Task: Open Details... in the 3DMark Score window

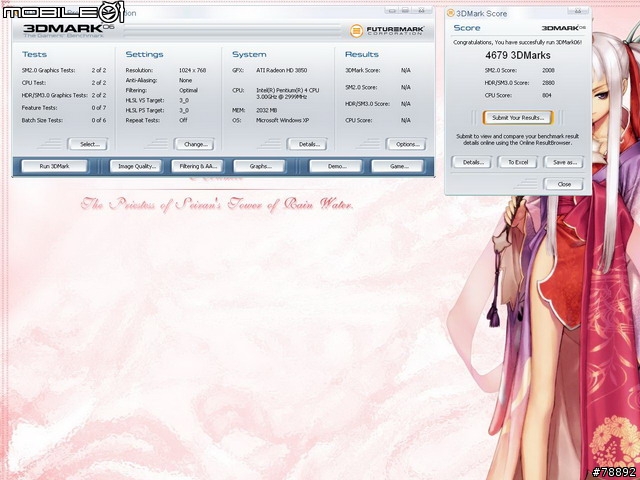Action: 471,162
